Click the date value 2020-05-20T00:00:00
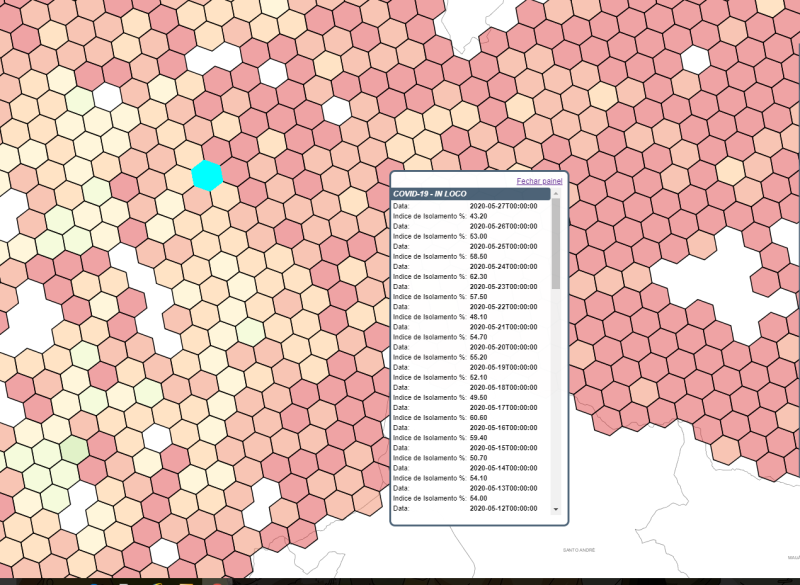The width and height of the screenshot is (800, 585). 503,347
